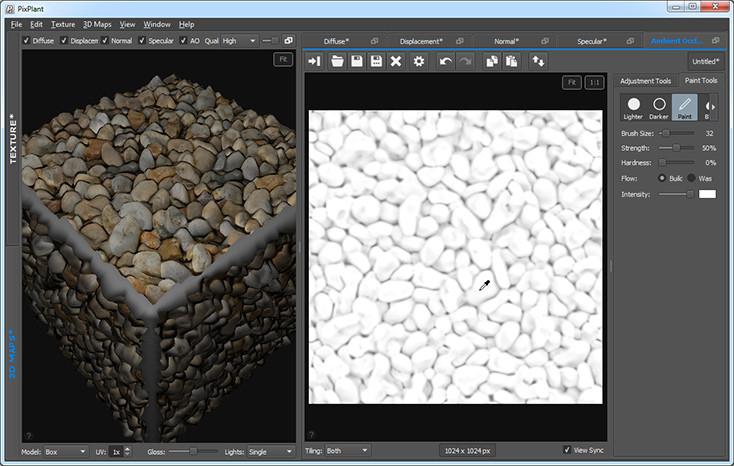Click the UV multiplier stepper arrows
734x466 pixels.
tap(127, 452)
